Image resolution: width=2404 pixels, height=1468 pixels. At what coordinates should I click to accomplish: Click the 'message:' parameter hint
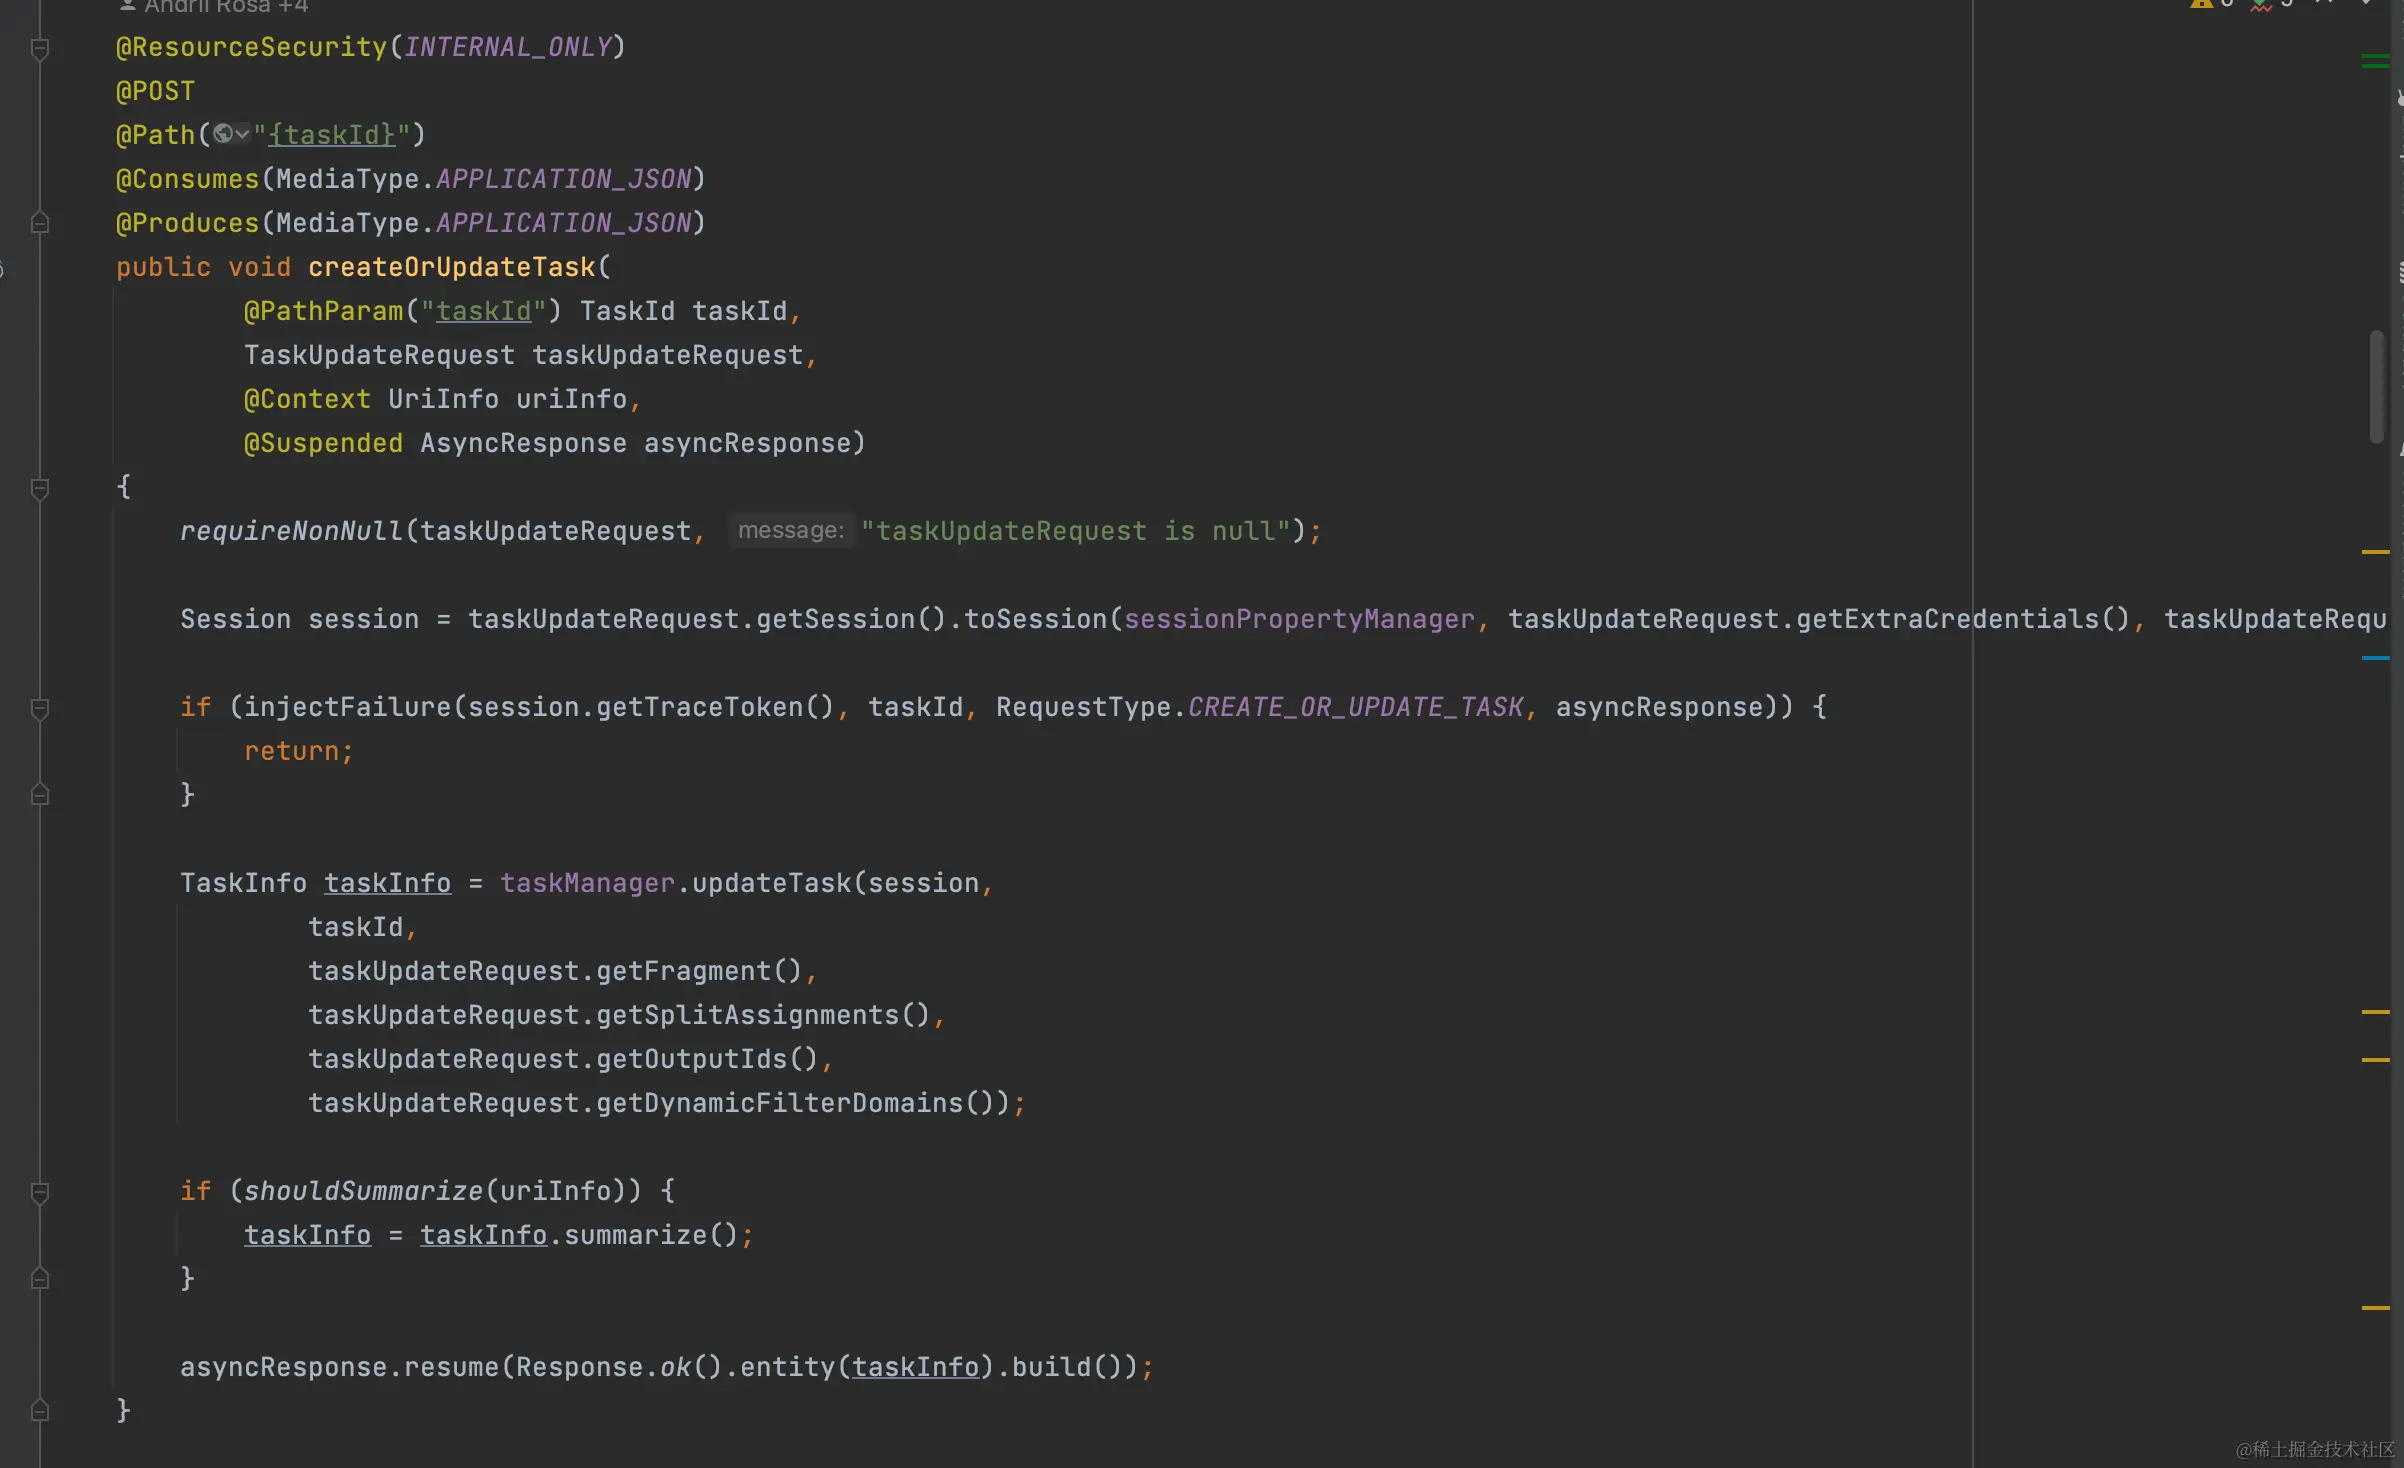(x=790, y=531)
